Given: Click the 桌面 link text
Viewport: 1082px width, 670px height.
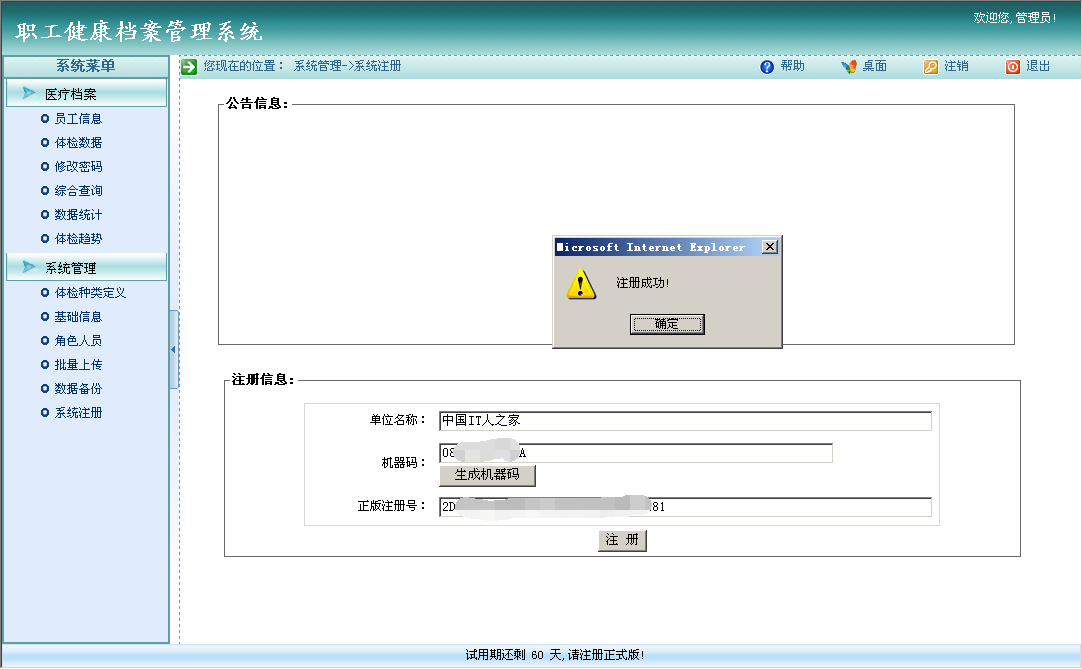Looking at the screenshot, I should pyautogui.click(x=874, y=66).
